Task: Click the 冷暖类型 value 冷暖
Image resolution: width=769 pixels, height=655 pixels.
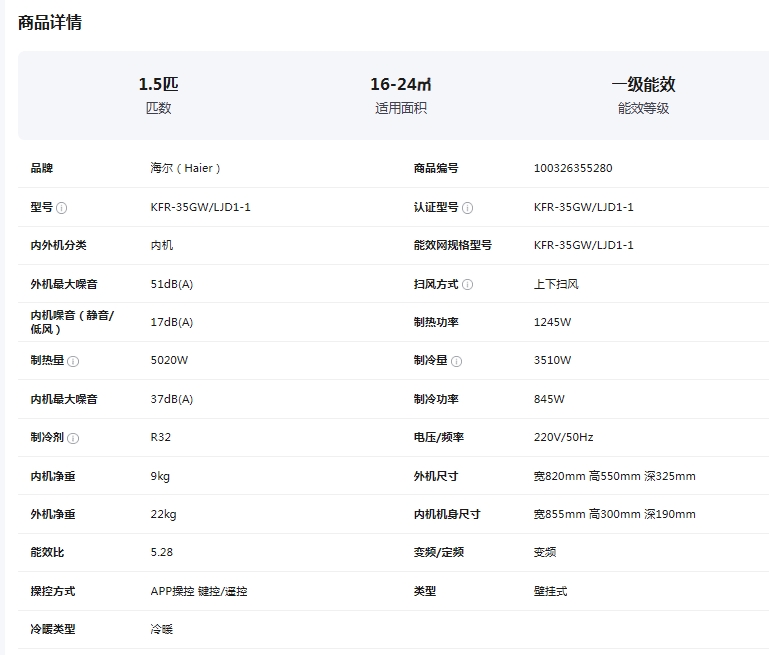Action: tap(161, 629)
